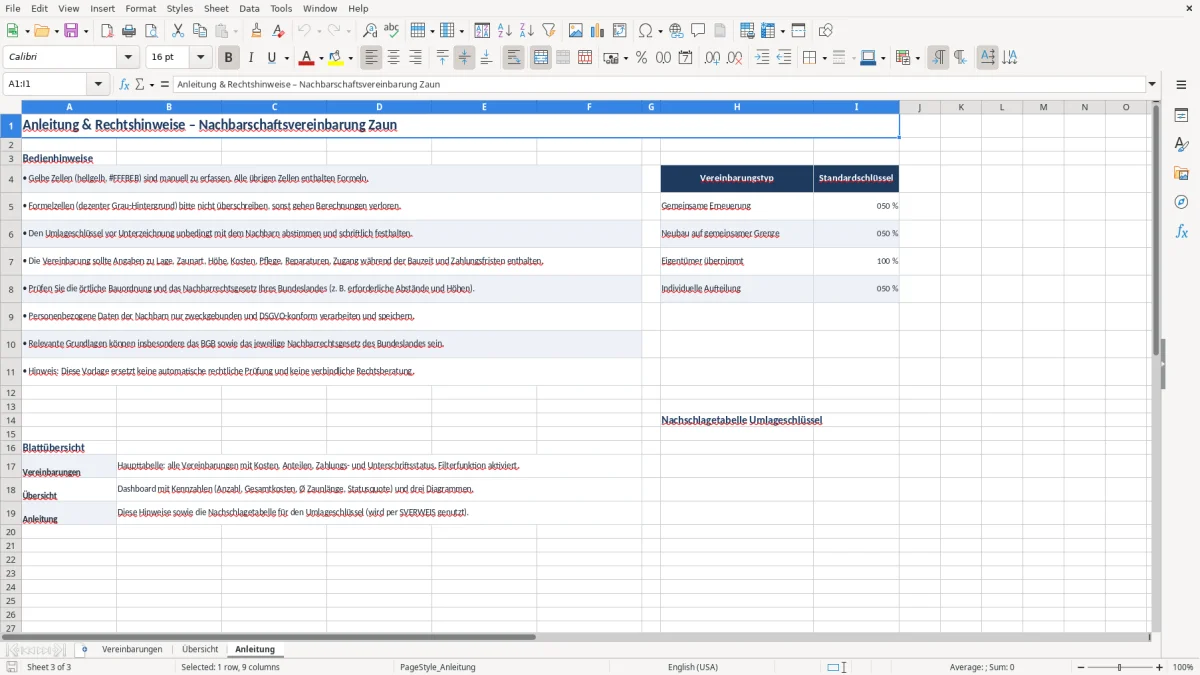Open the Tools menu
This screenshot has height=675, width=1200.
(x=281, y=8)
